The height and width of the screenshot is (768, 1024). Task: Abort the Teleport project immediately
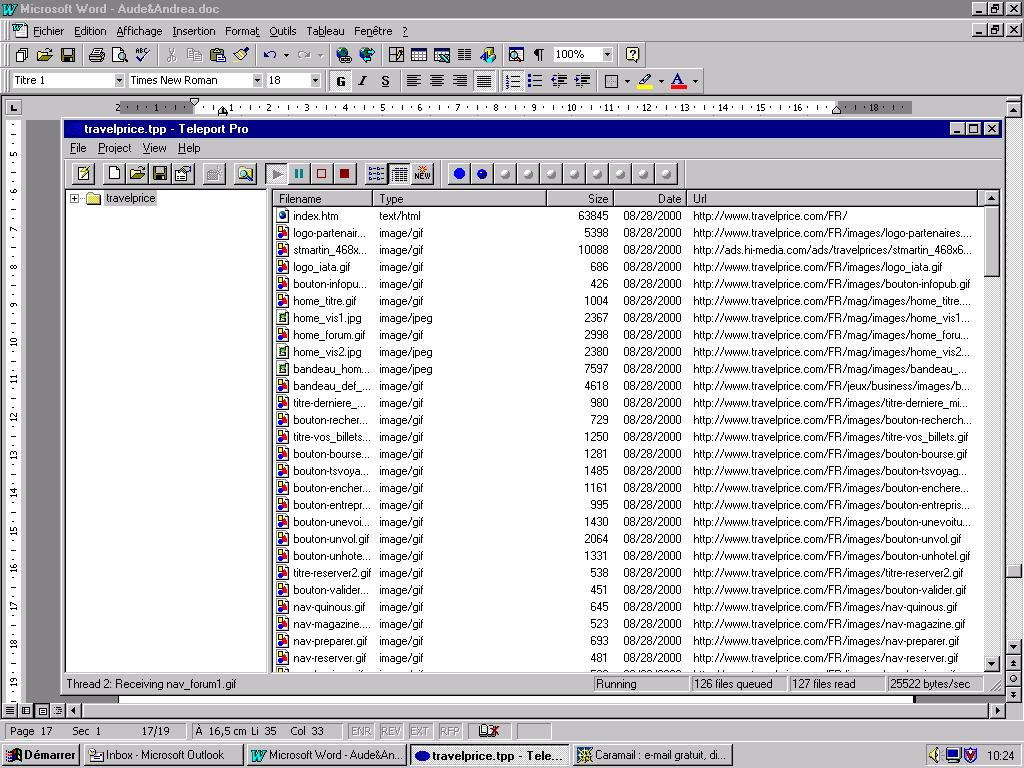(x=344, y=174)
